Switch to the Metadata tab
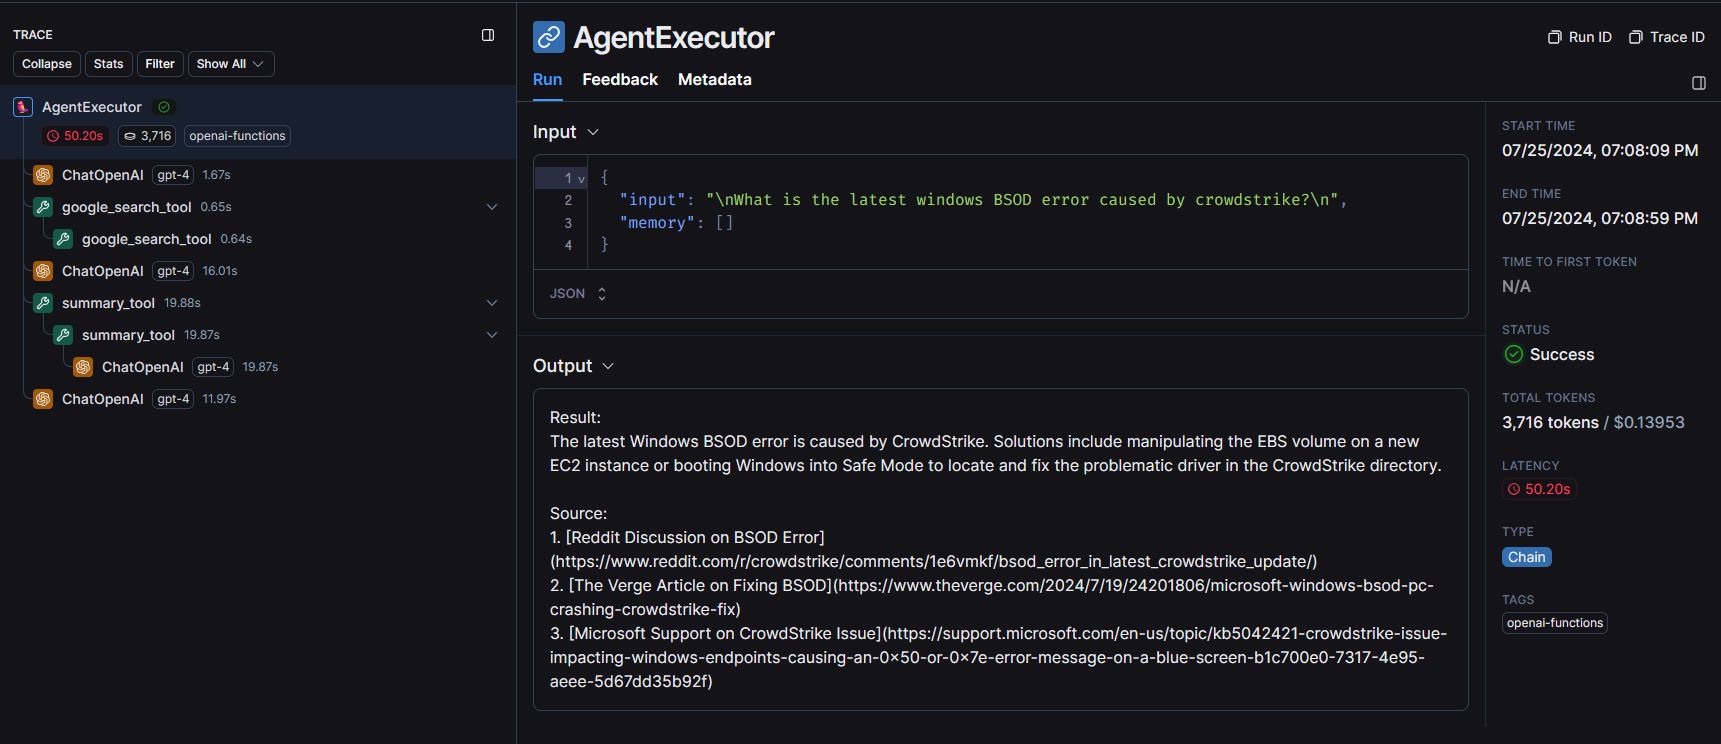 click(715, 80)
